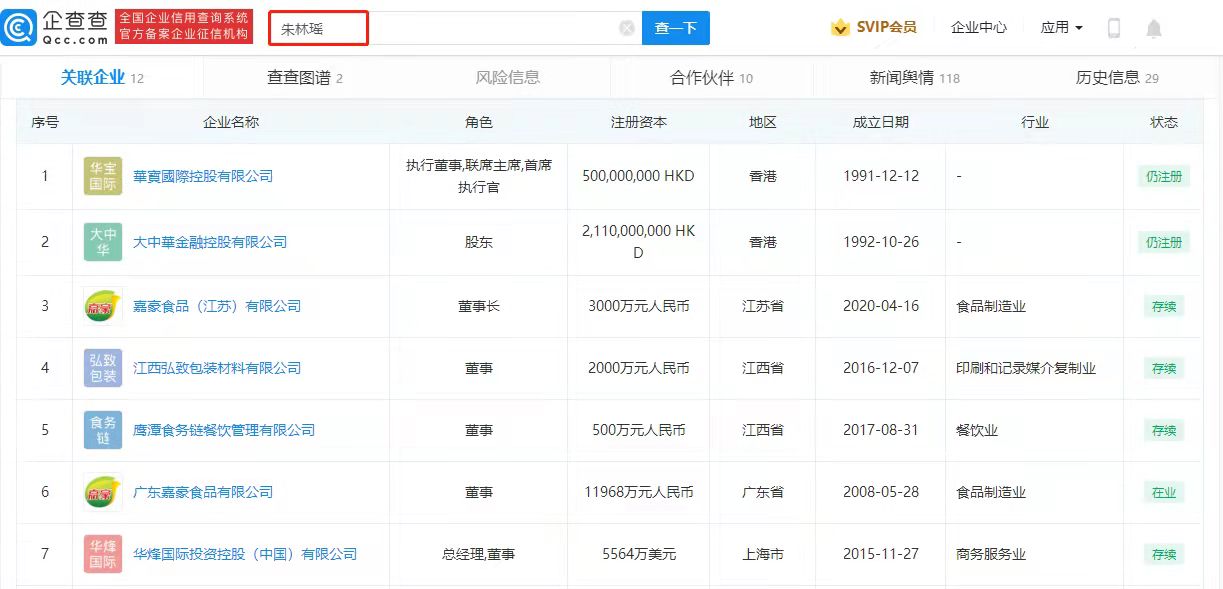Click the 查一下 search button
Viewport: 1223px width, 589px height.
click(676, 28)
